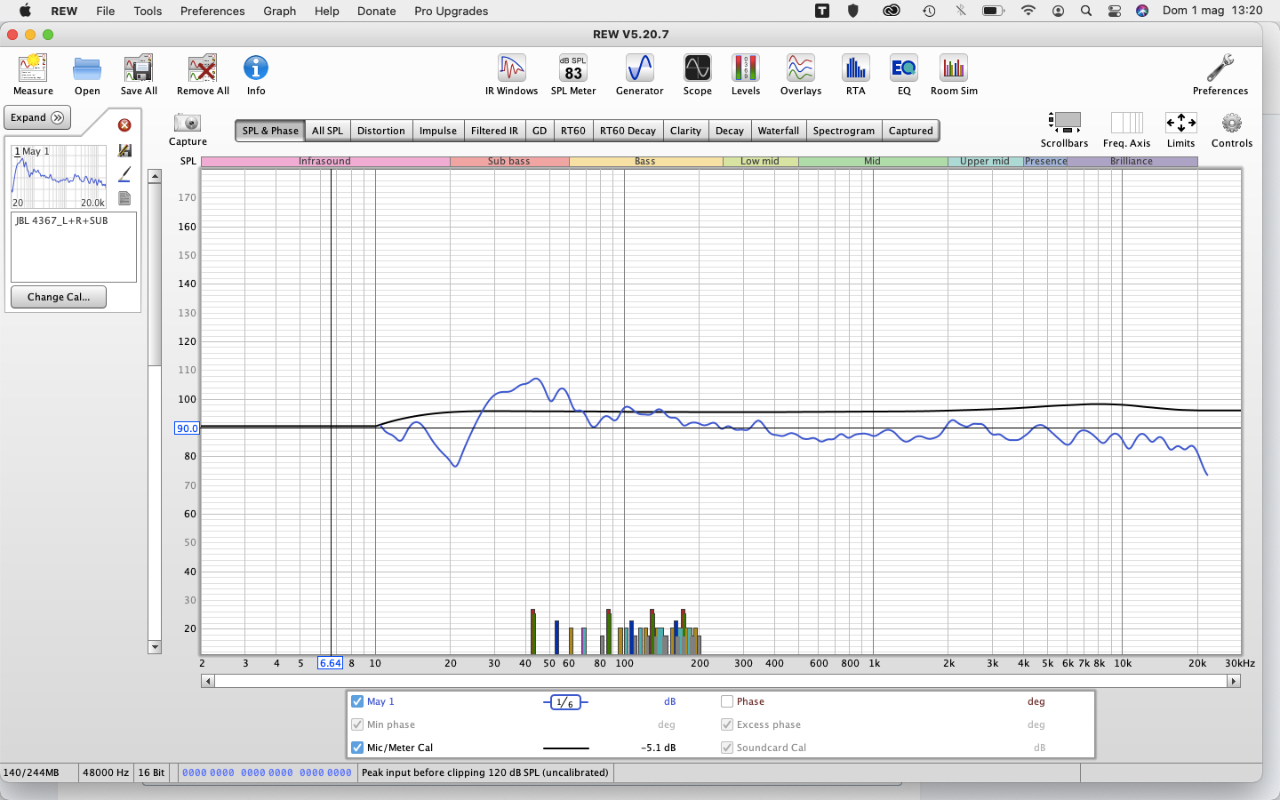Open the GD tab
1280x800 pixels.
pyautogui.click(x=539, y=130)
